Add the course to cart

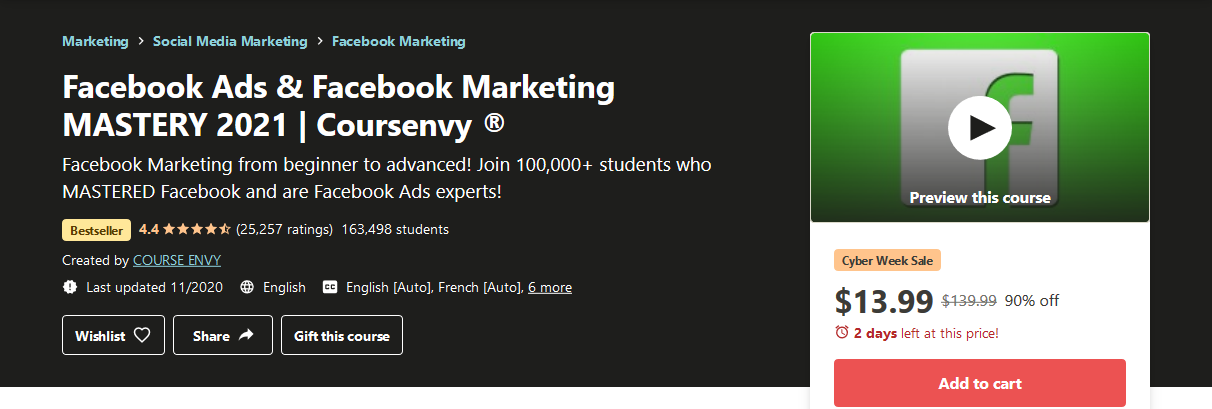[x=980, y=383]
